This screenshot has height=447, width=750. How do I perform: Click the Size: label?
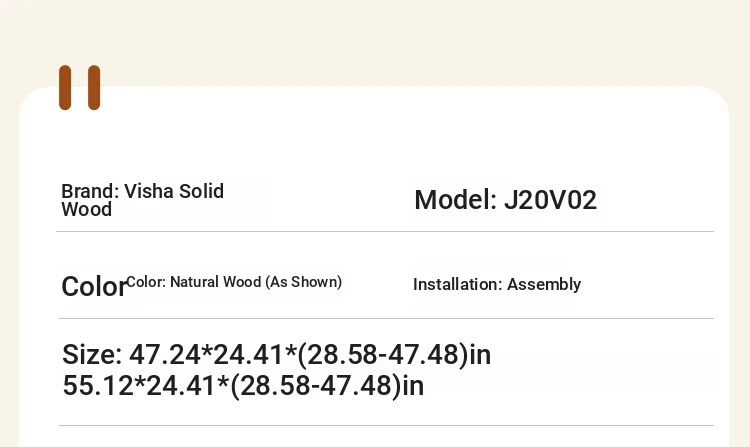point(92,355)
